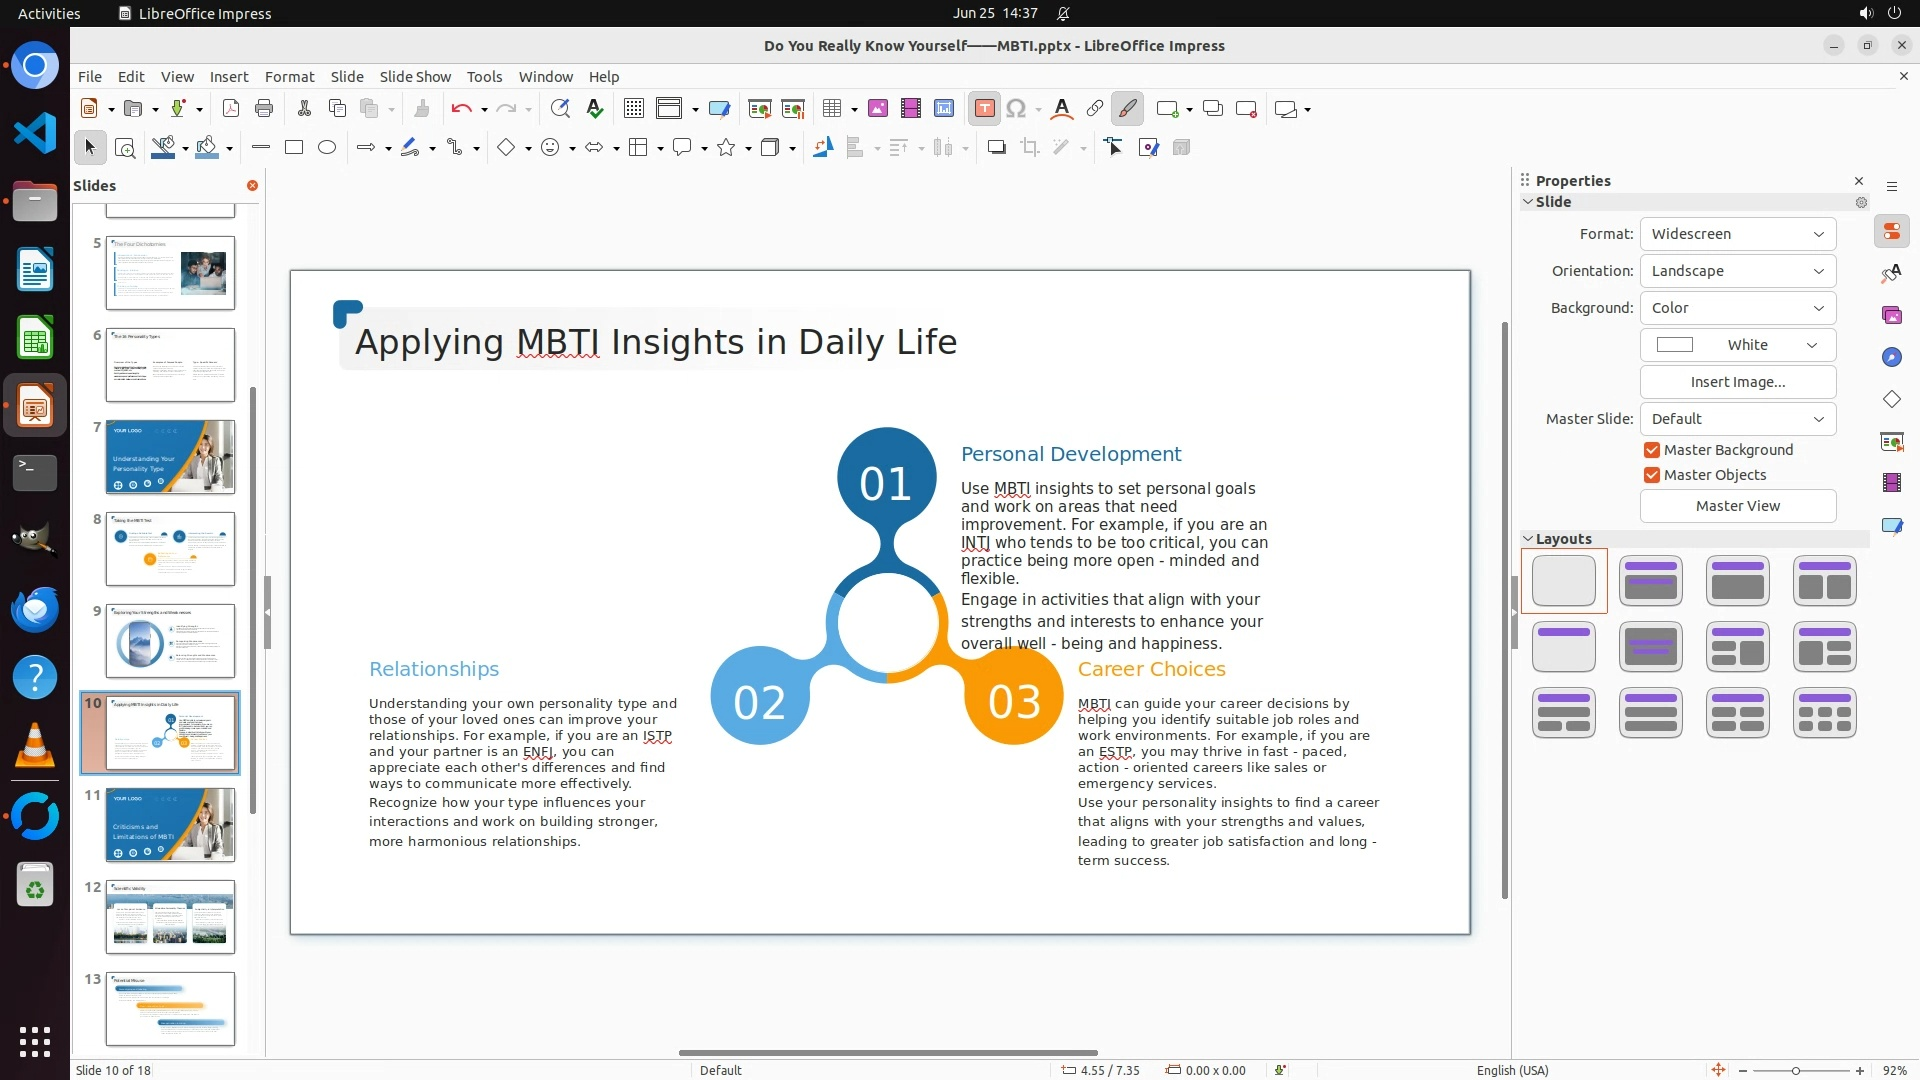Click the Insert Image... button
Image resolution: width=1920 pixels, height=1080 pixels.
1737,382
